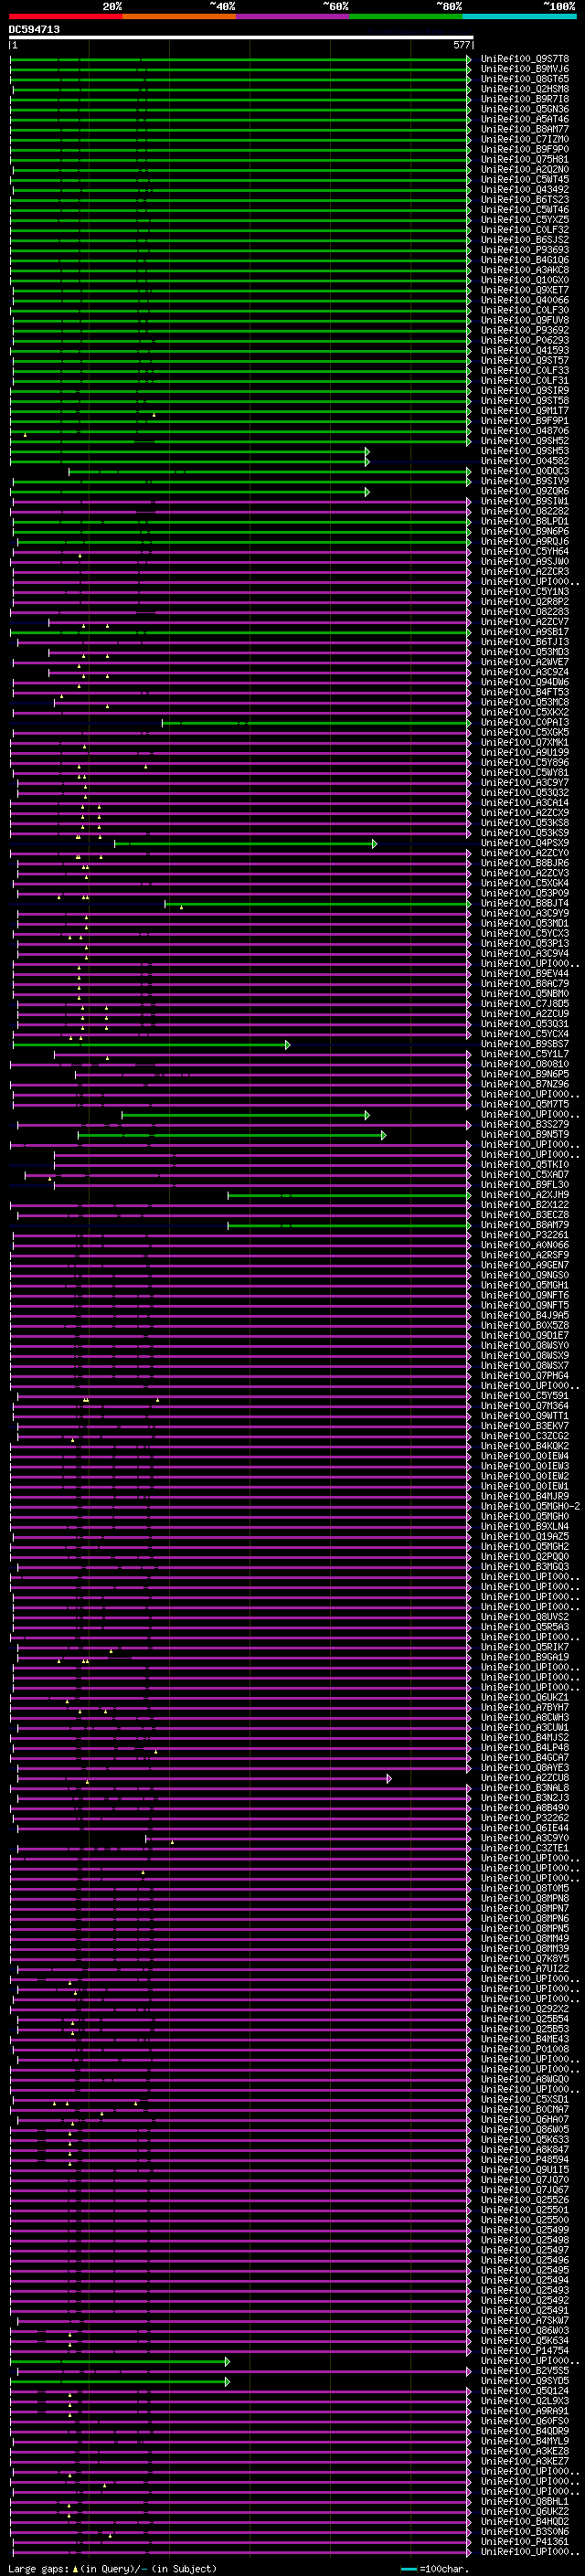Open the UniRef100_Q9D1E7 entry

[x=525, y=1335]
